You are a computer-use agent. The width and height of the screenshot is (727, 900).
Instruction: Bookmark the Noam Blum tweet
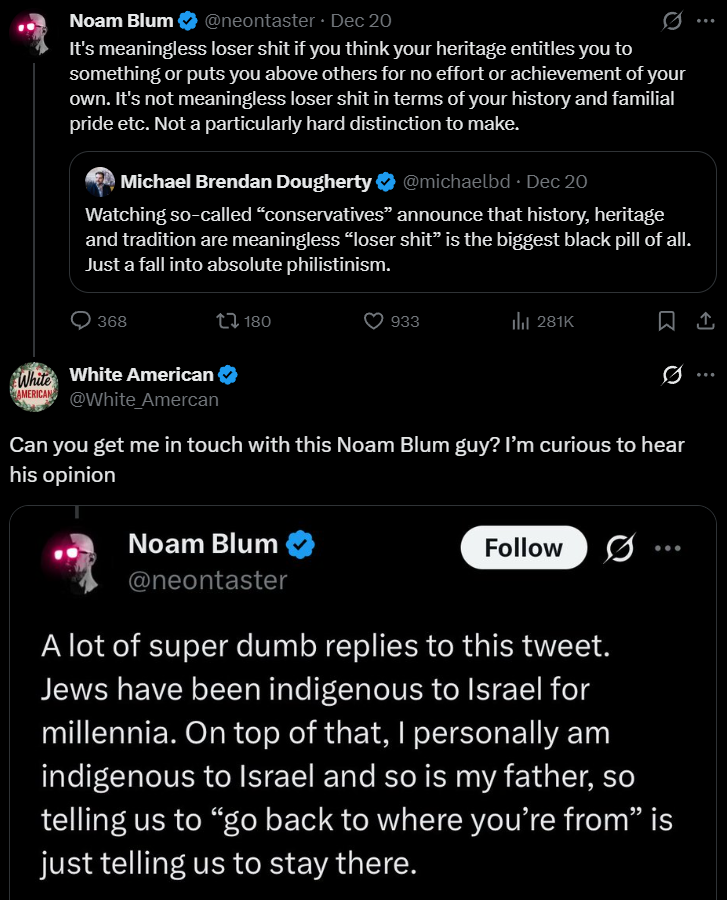point(666,321)
